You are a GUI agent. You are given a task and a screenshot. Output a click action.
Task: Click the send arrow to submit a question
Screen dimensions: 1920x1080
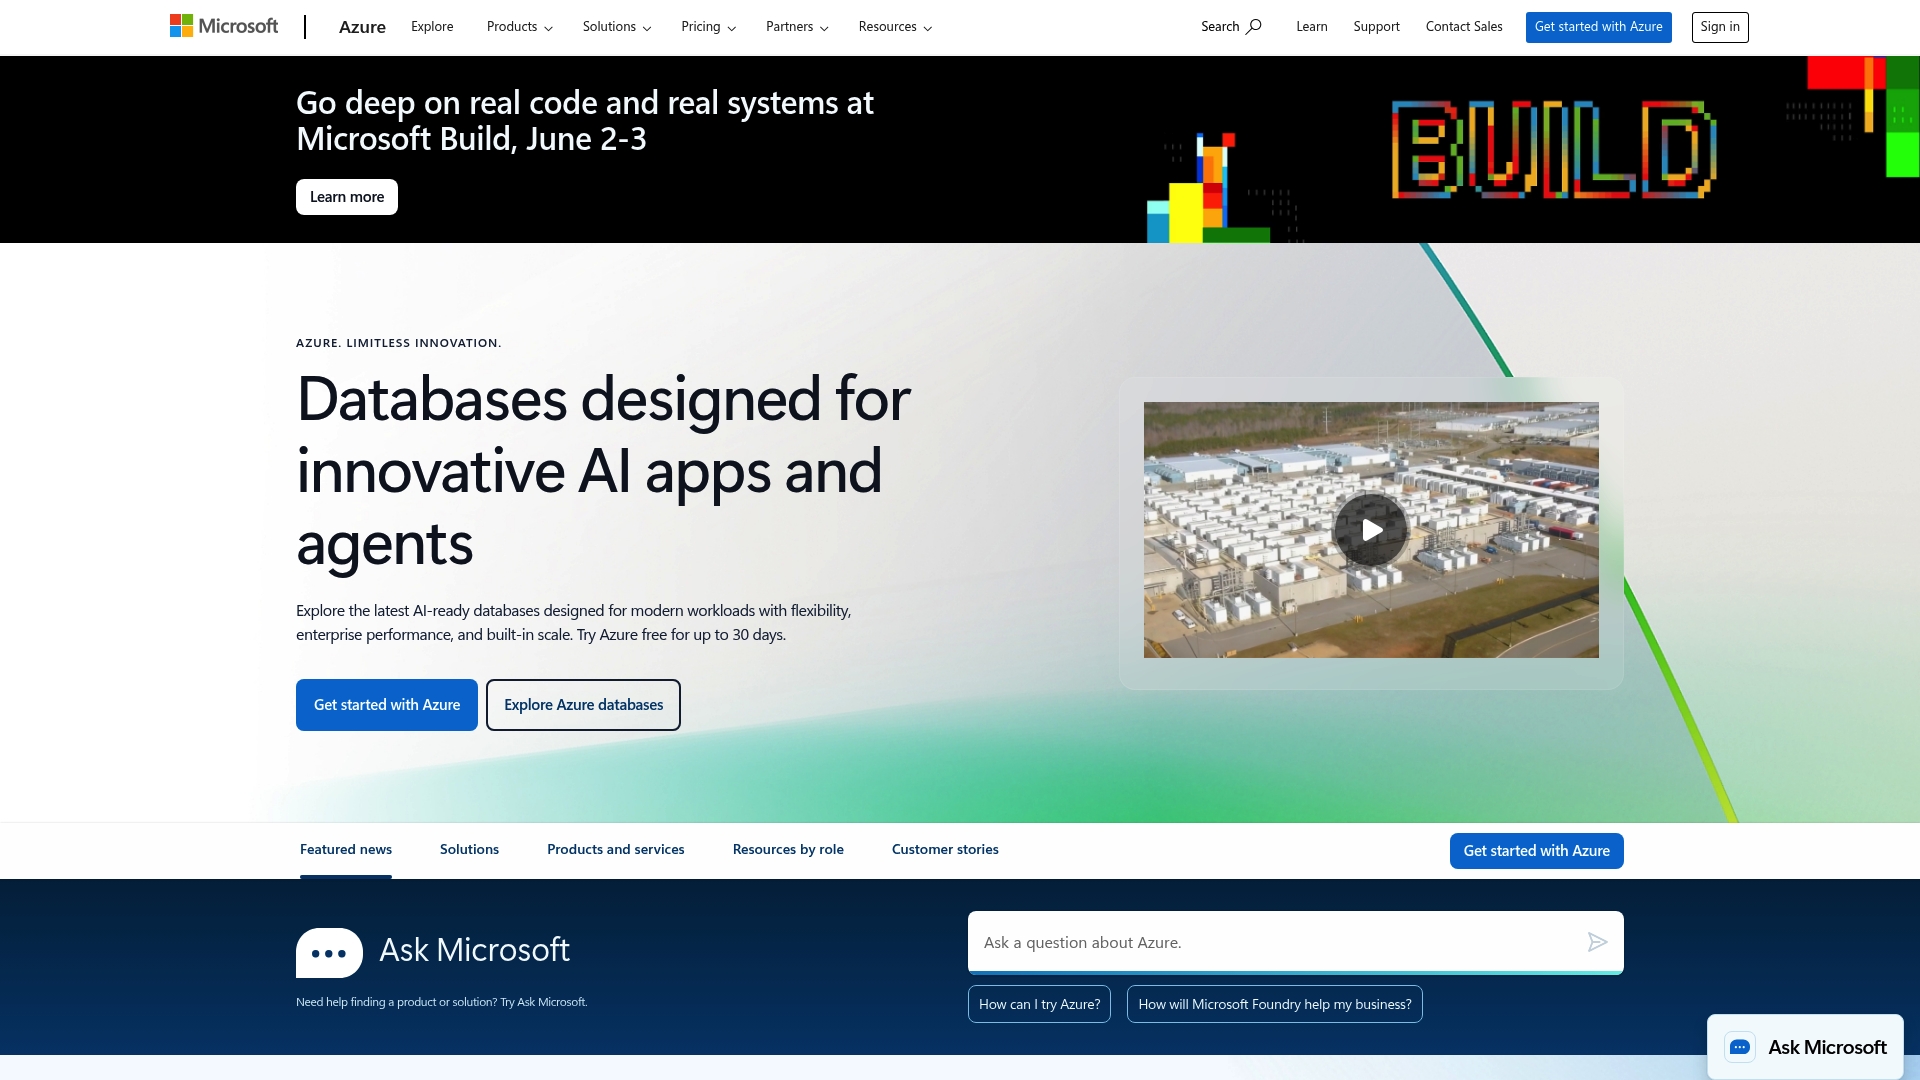1597,942
